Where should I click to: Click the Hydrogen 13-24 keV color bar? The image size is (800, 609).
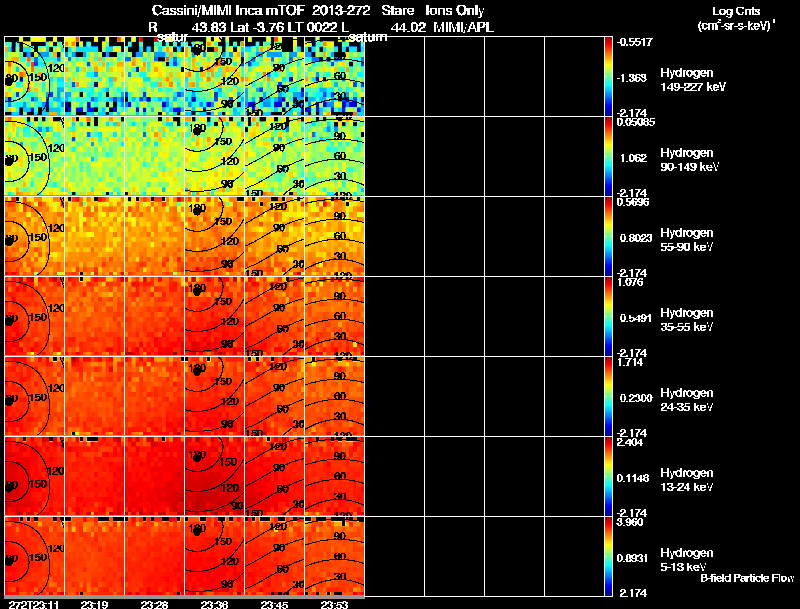click(608, 477)
